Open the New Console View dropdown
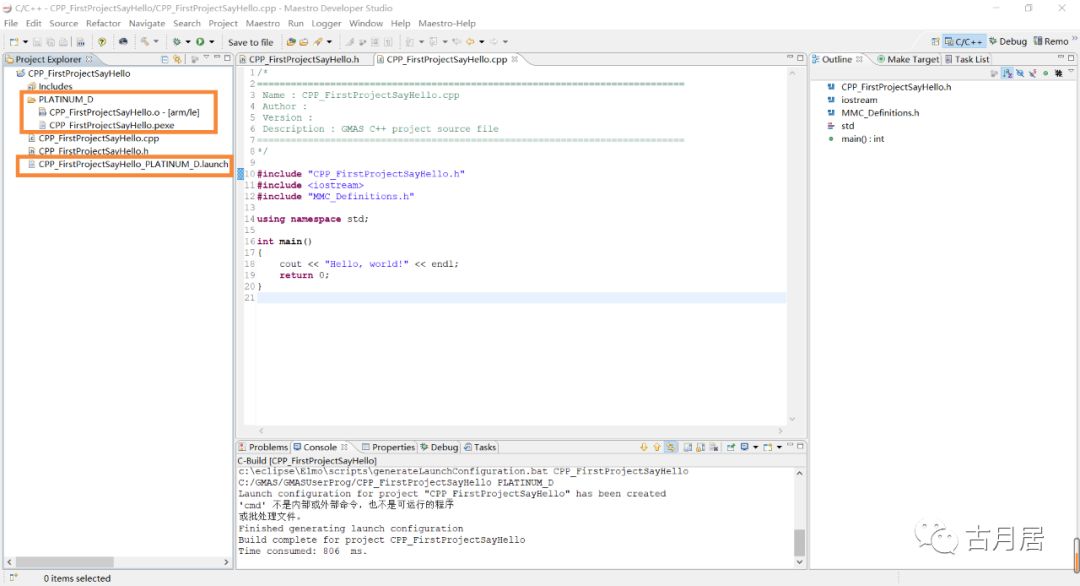Screen dimensions: 1080x586 tap(779, 448)
